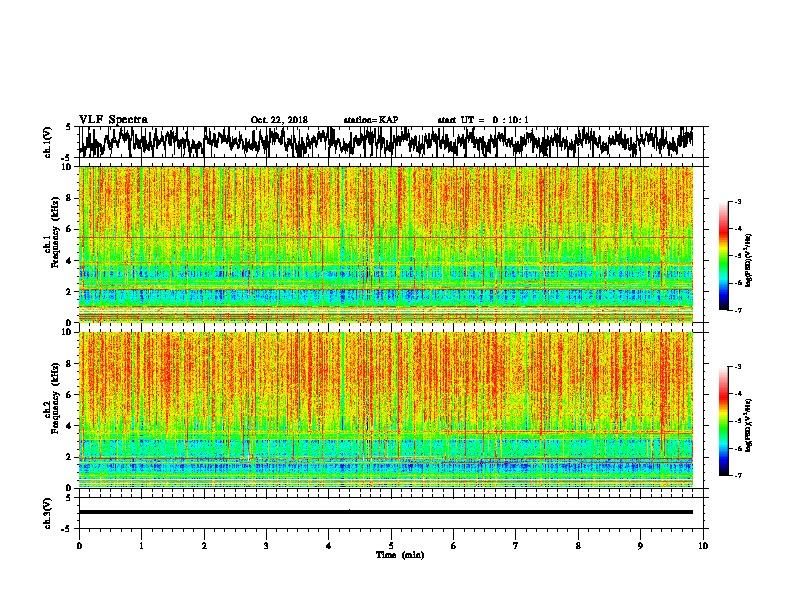The height and width of the screenshot is (612, 792).
Task: Click the "-7" tick on ch.1 color bar
Action: 737,310
